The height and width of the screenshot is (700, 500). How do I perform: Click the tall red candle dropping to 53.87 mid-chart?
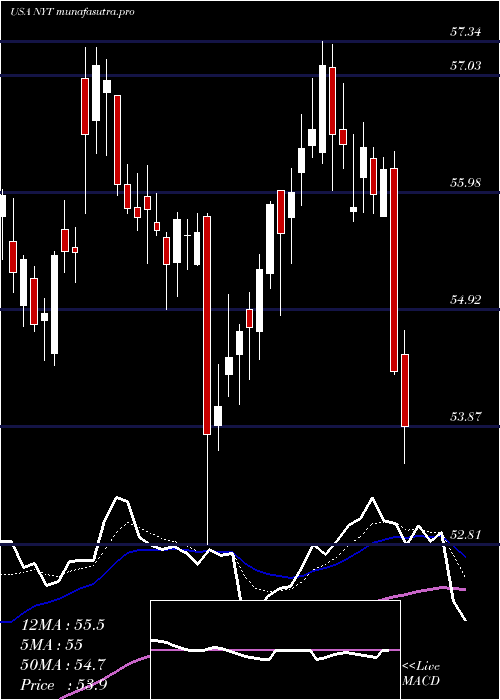(207, 325)
